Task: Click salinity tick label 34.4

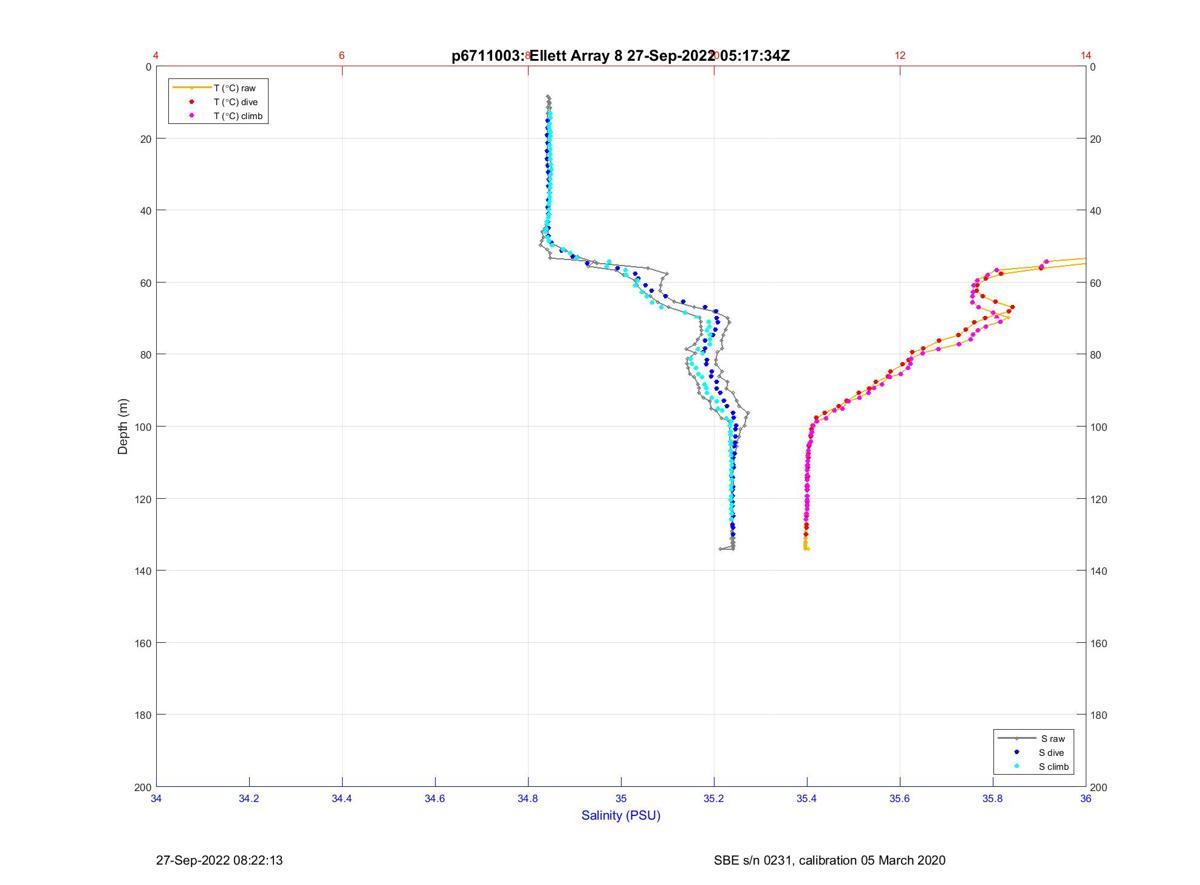Action: tap(342, 798)
